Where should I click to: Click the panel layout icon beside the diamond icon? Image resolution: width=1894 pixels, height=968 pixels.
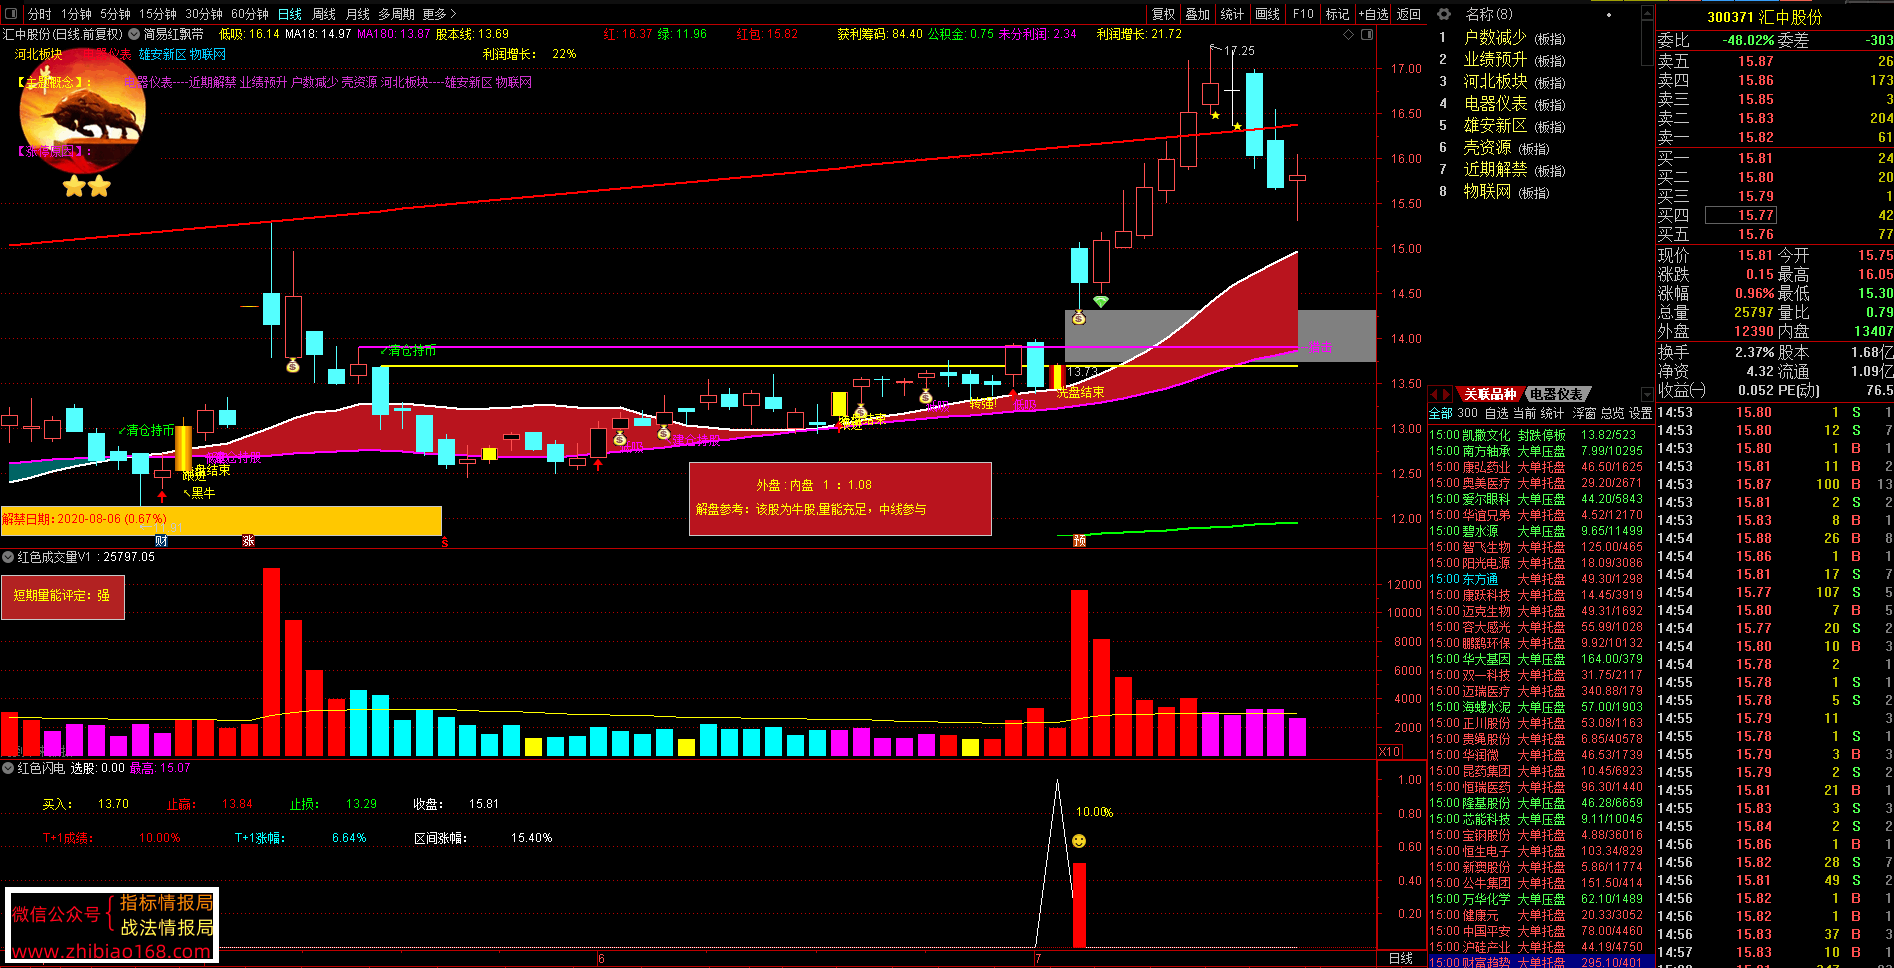tap(1367, 34)
